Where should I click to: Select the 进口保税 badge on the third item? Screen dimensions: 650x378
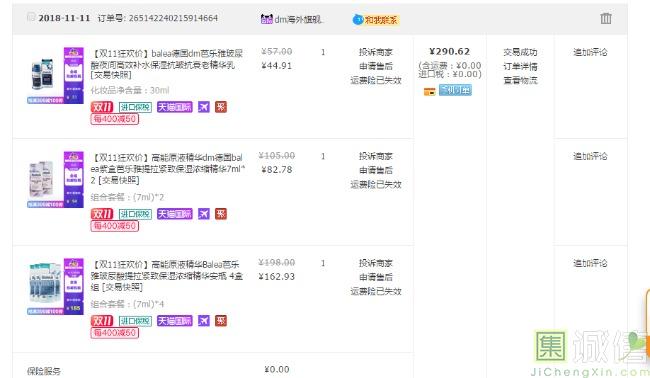135,321
